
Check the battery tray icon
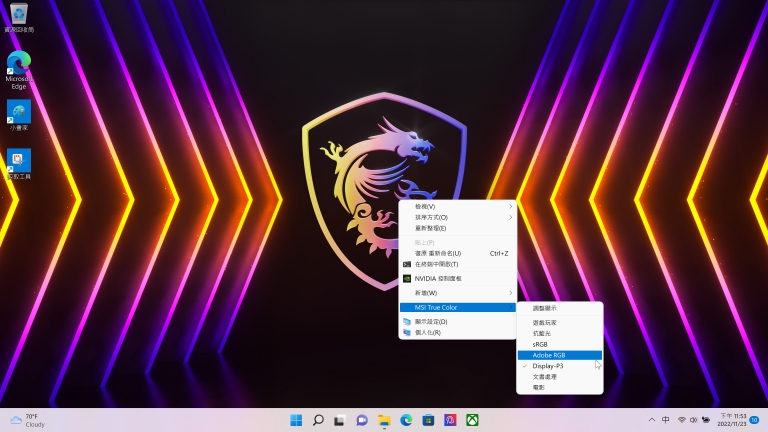[x=706, y=420]
